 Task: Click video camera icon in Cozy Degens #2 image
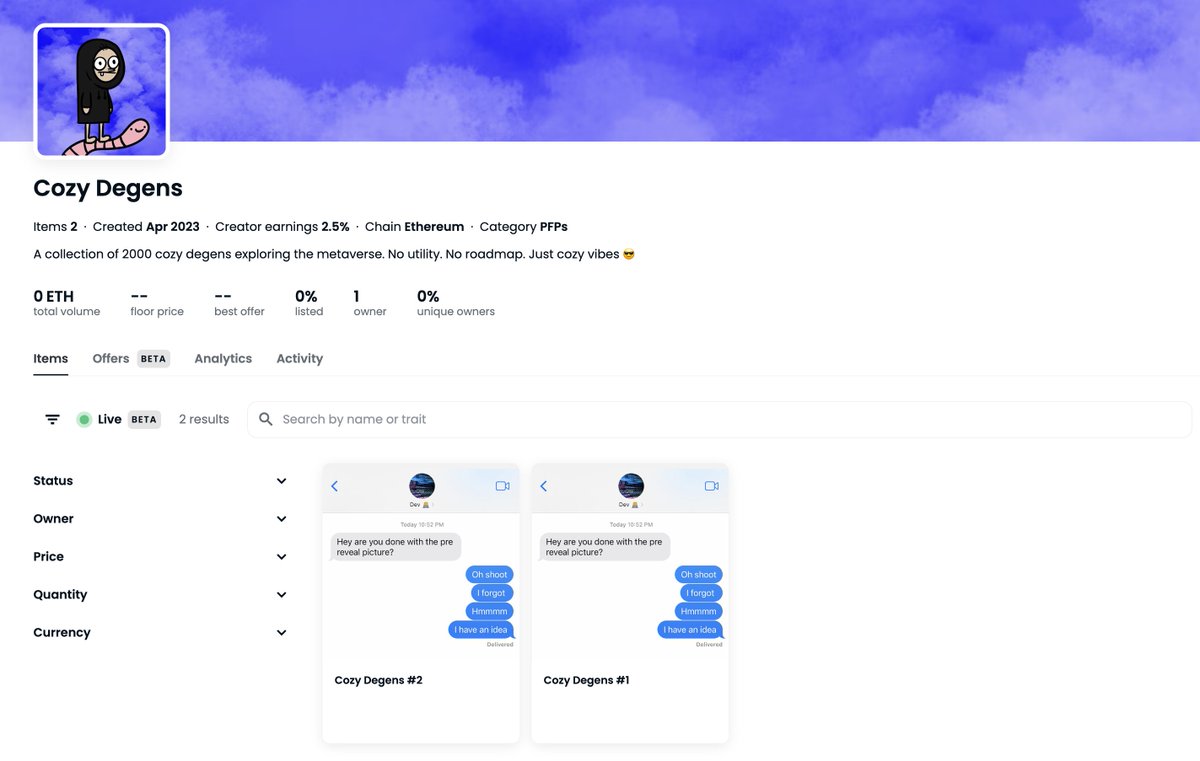[502, 486]
